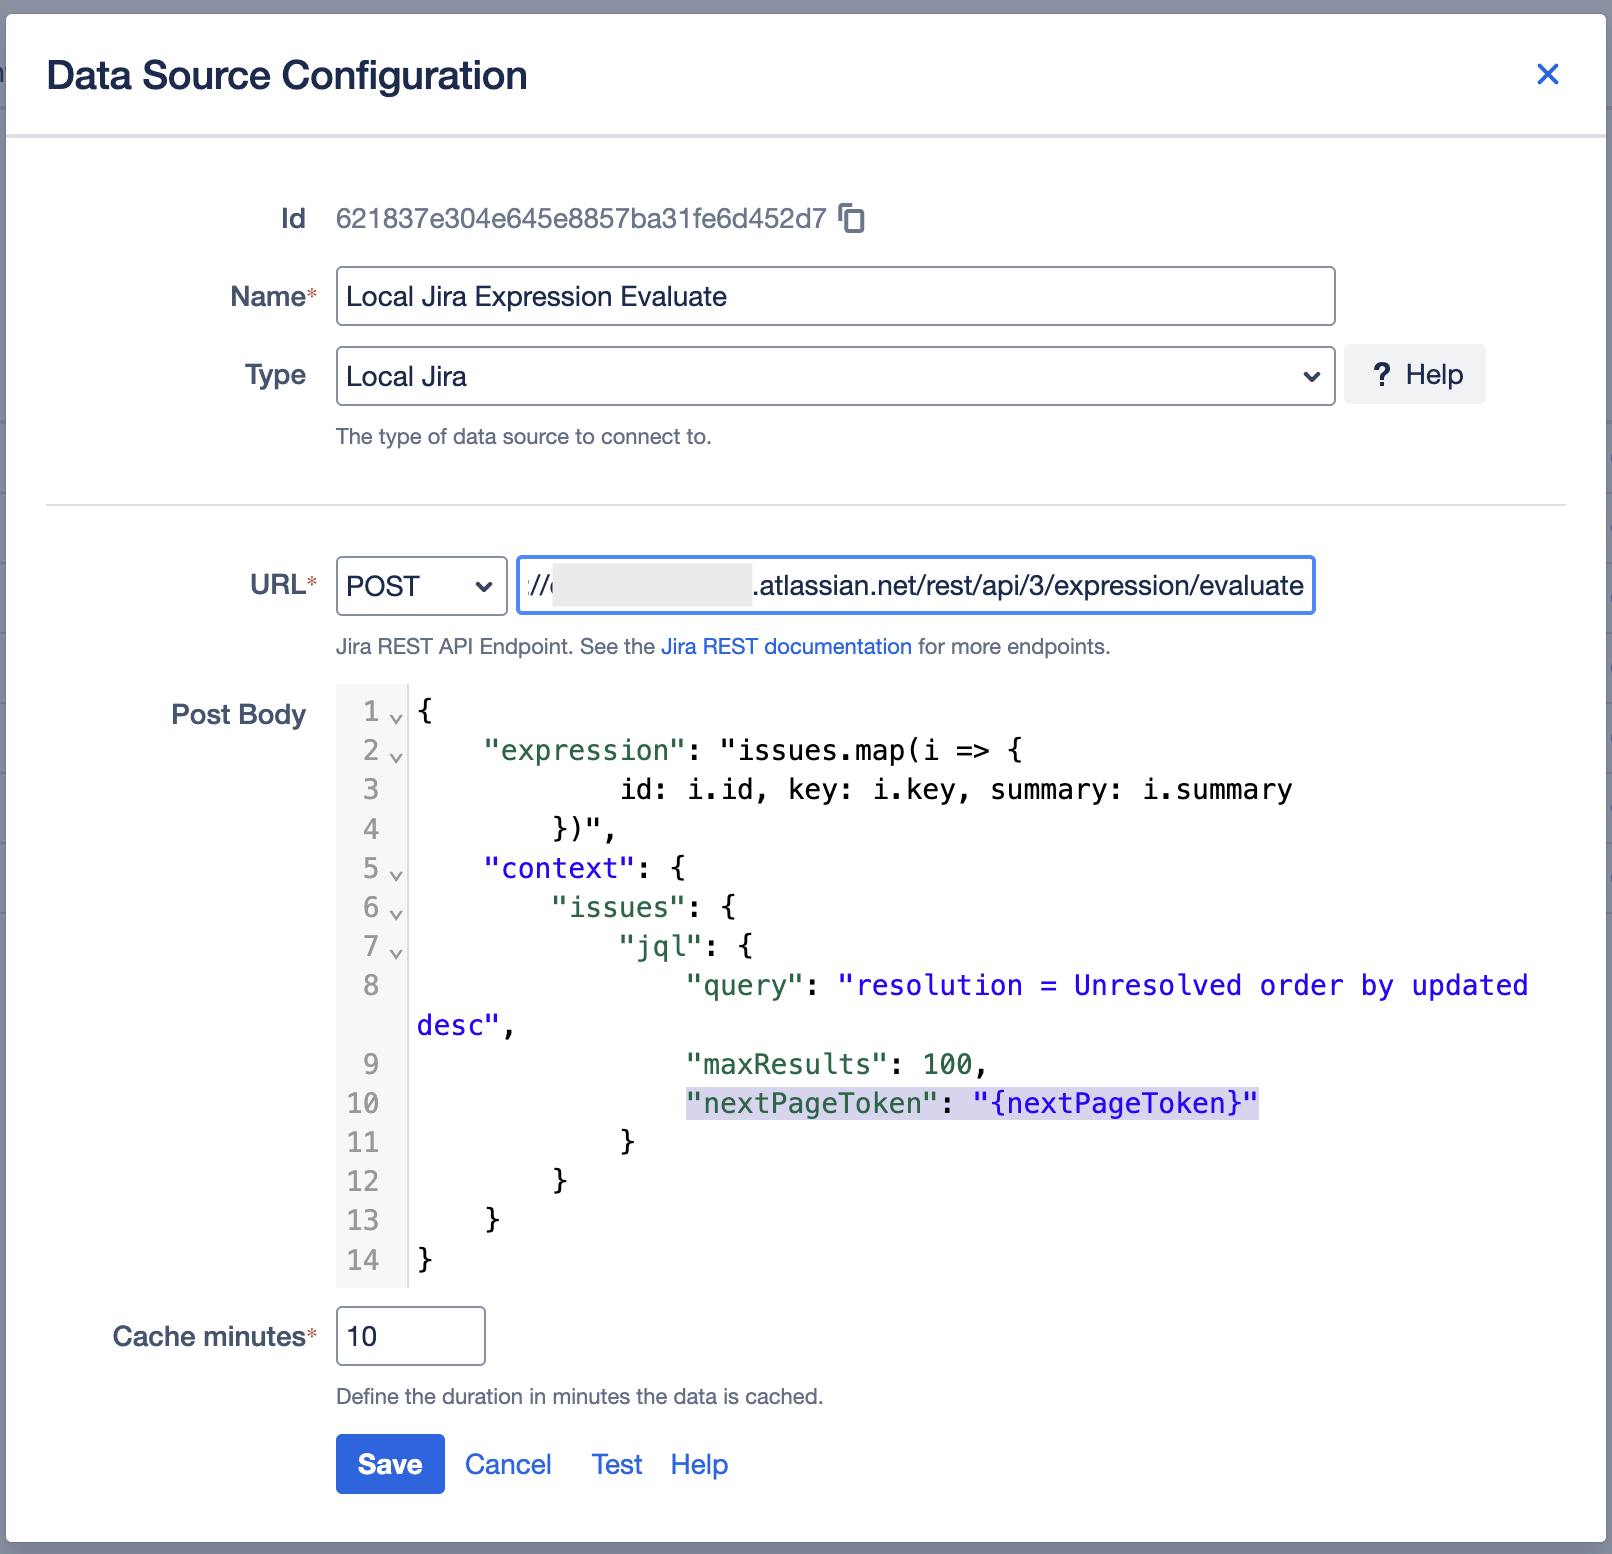Open the Jira REST documentation link
The width and height of the screenshot is (1612, 1554).
tap(786, 647)
